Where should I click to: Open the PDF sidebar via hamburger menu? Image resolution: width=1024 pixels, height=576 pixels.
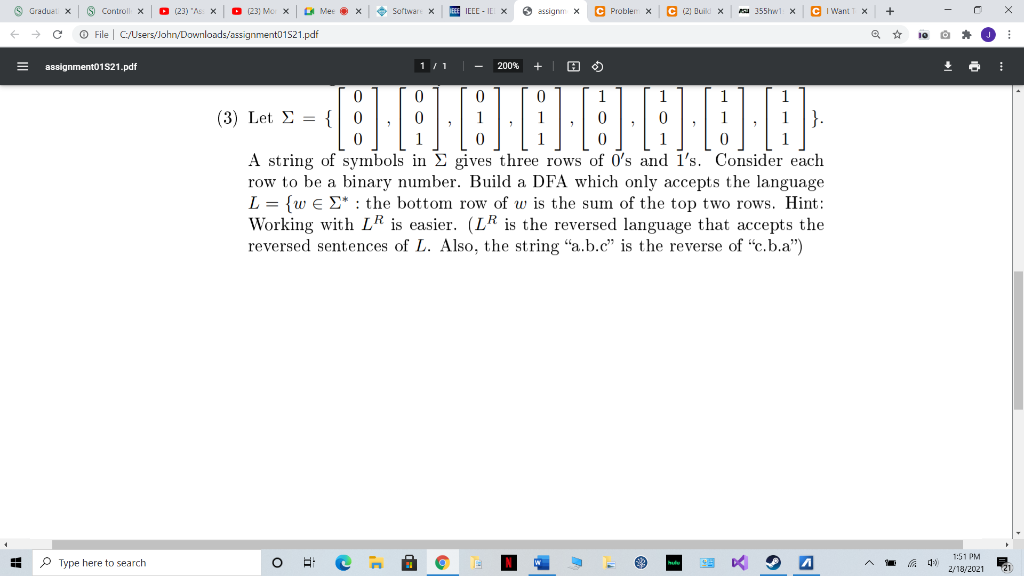click(x=21, y=66)
